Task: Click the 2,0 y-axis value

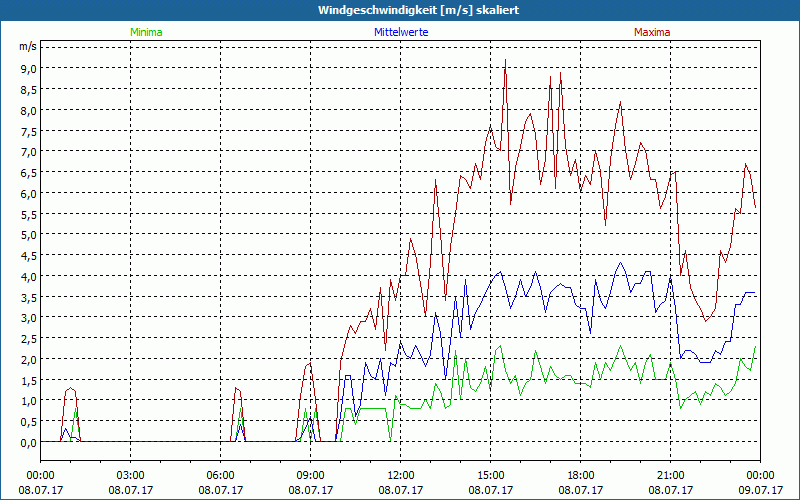Action: [29, 360]
